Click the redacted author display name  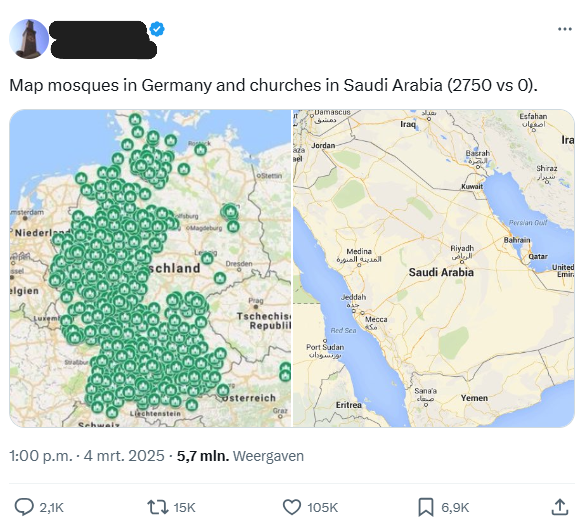98,30
